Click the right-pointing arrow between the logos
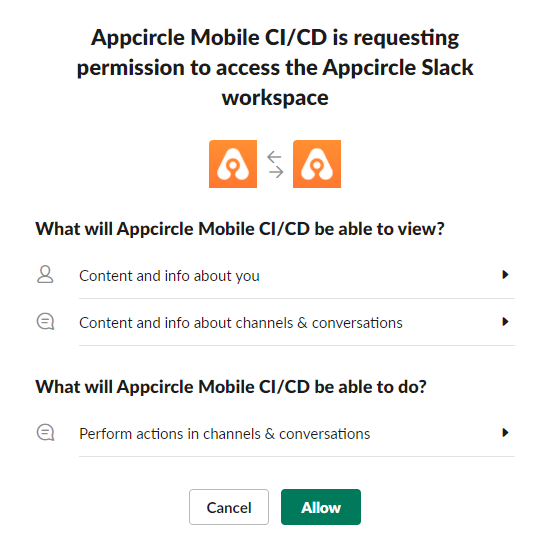This screenshot has width=538, height=552. 276,172
